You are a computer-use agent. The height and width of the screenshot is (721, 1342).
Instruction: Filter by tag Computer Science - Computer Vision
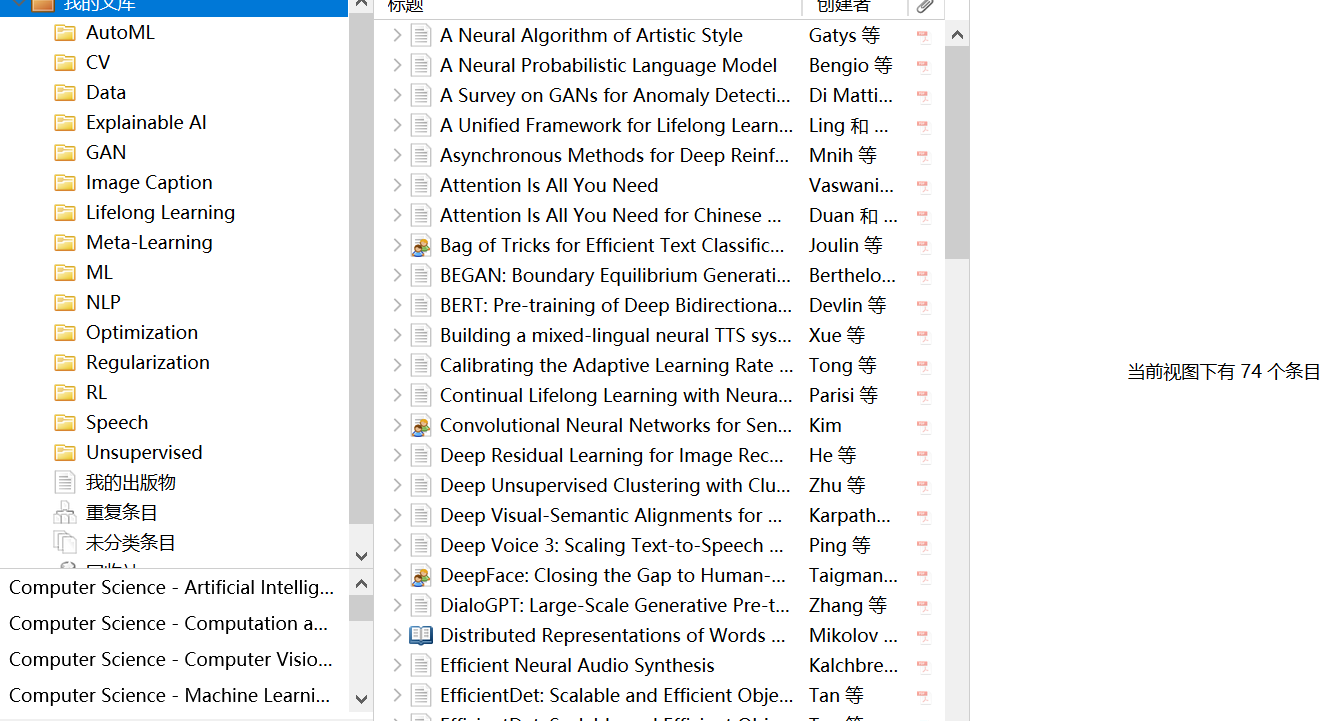click(x=170, y=659)
